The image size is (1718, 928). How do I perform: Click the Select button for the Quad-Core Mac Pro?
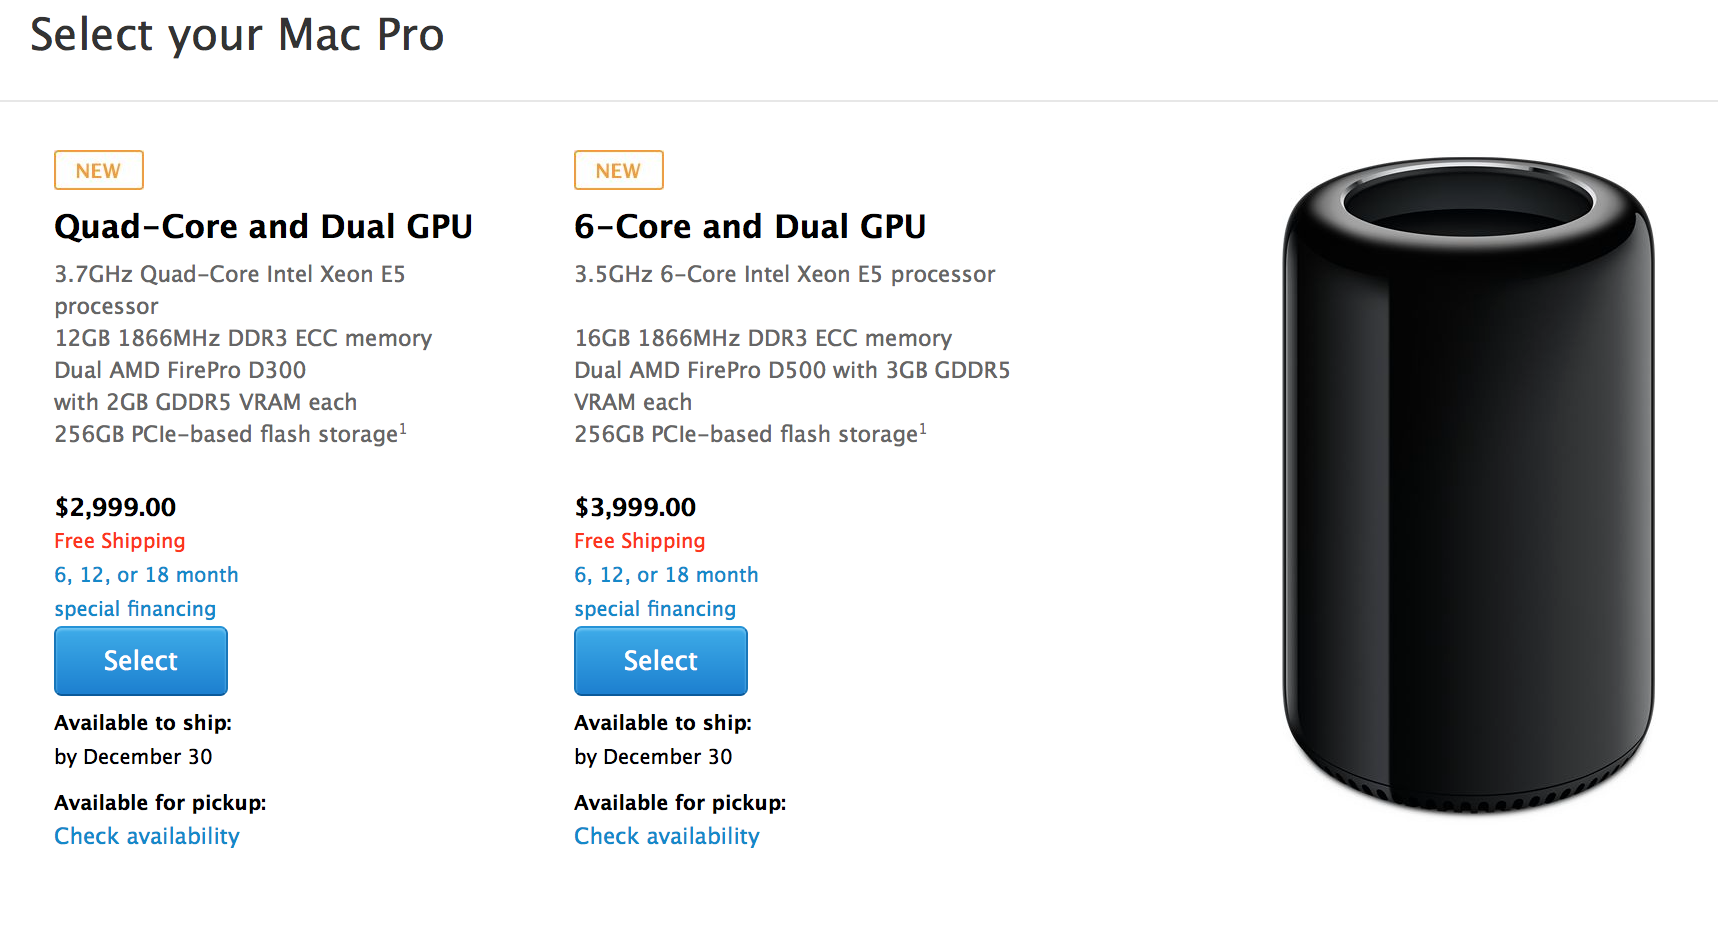point(140,661)
